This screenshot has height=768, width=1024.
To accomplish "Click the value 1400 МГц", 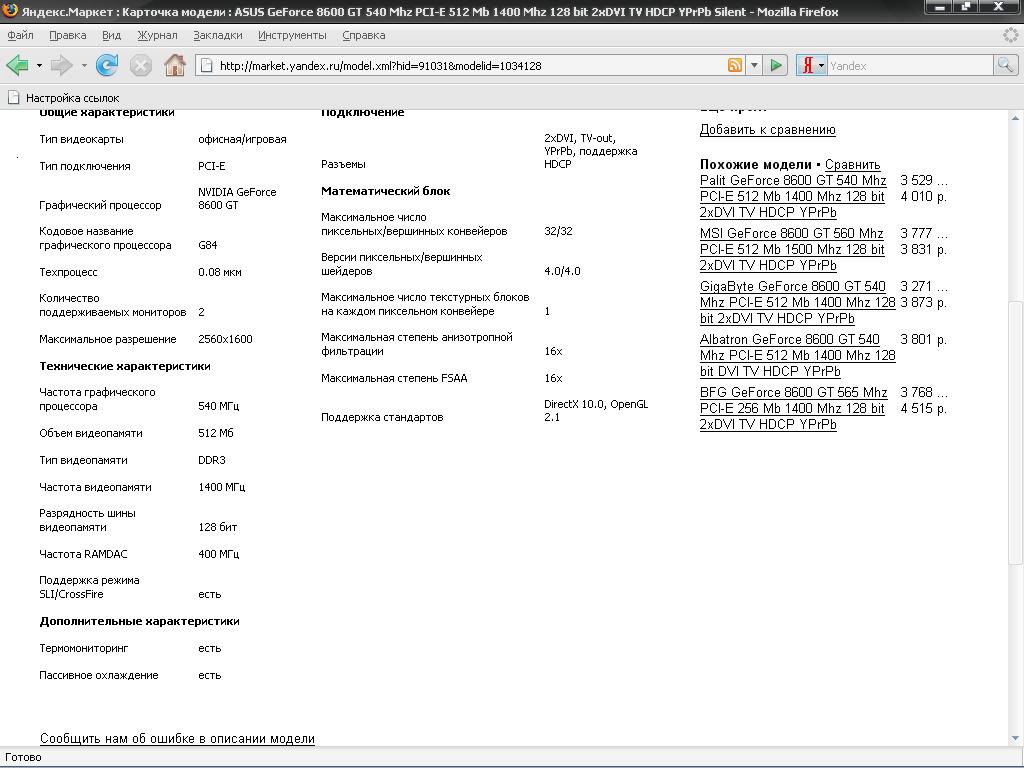I will coord(221,487).
